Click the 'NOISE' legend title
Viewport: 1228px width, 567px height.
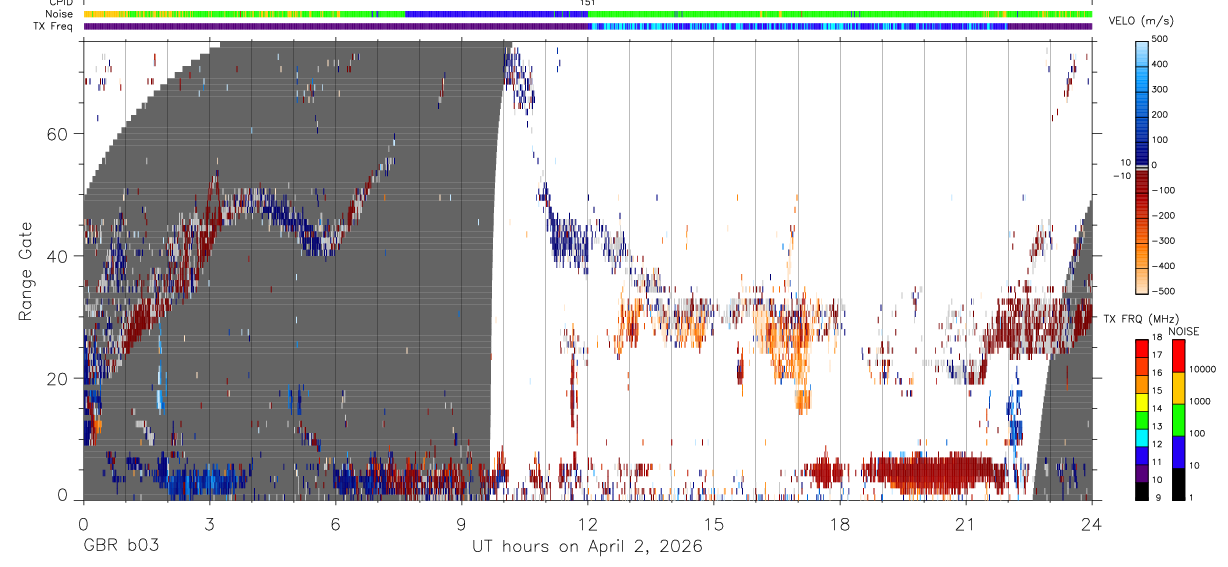pos(1183,331)
